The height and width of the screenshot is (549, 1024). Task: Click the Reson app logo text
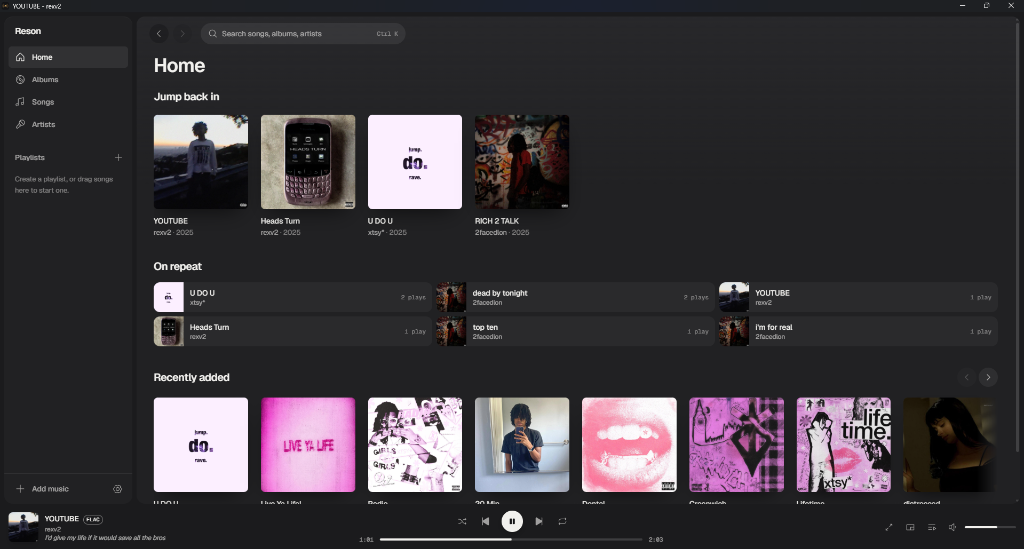click(x=28, y=31)
